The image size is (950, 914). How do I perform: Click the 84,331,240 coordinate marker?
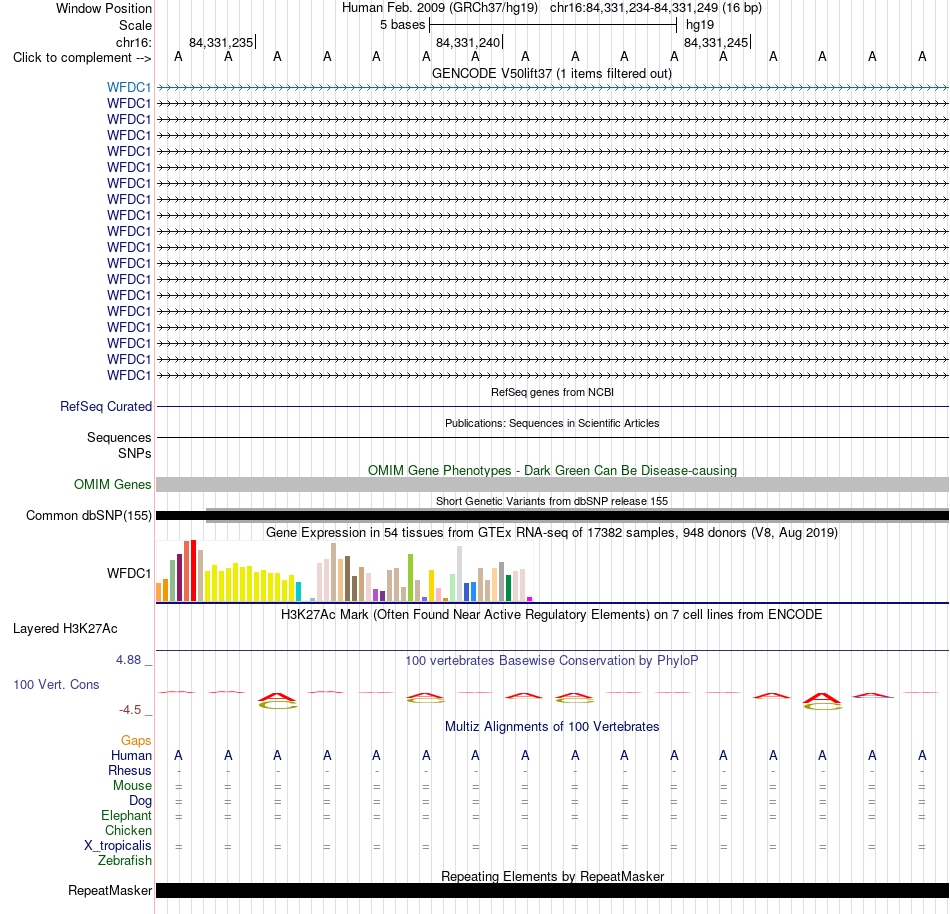(468, 42)
